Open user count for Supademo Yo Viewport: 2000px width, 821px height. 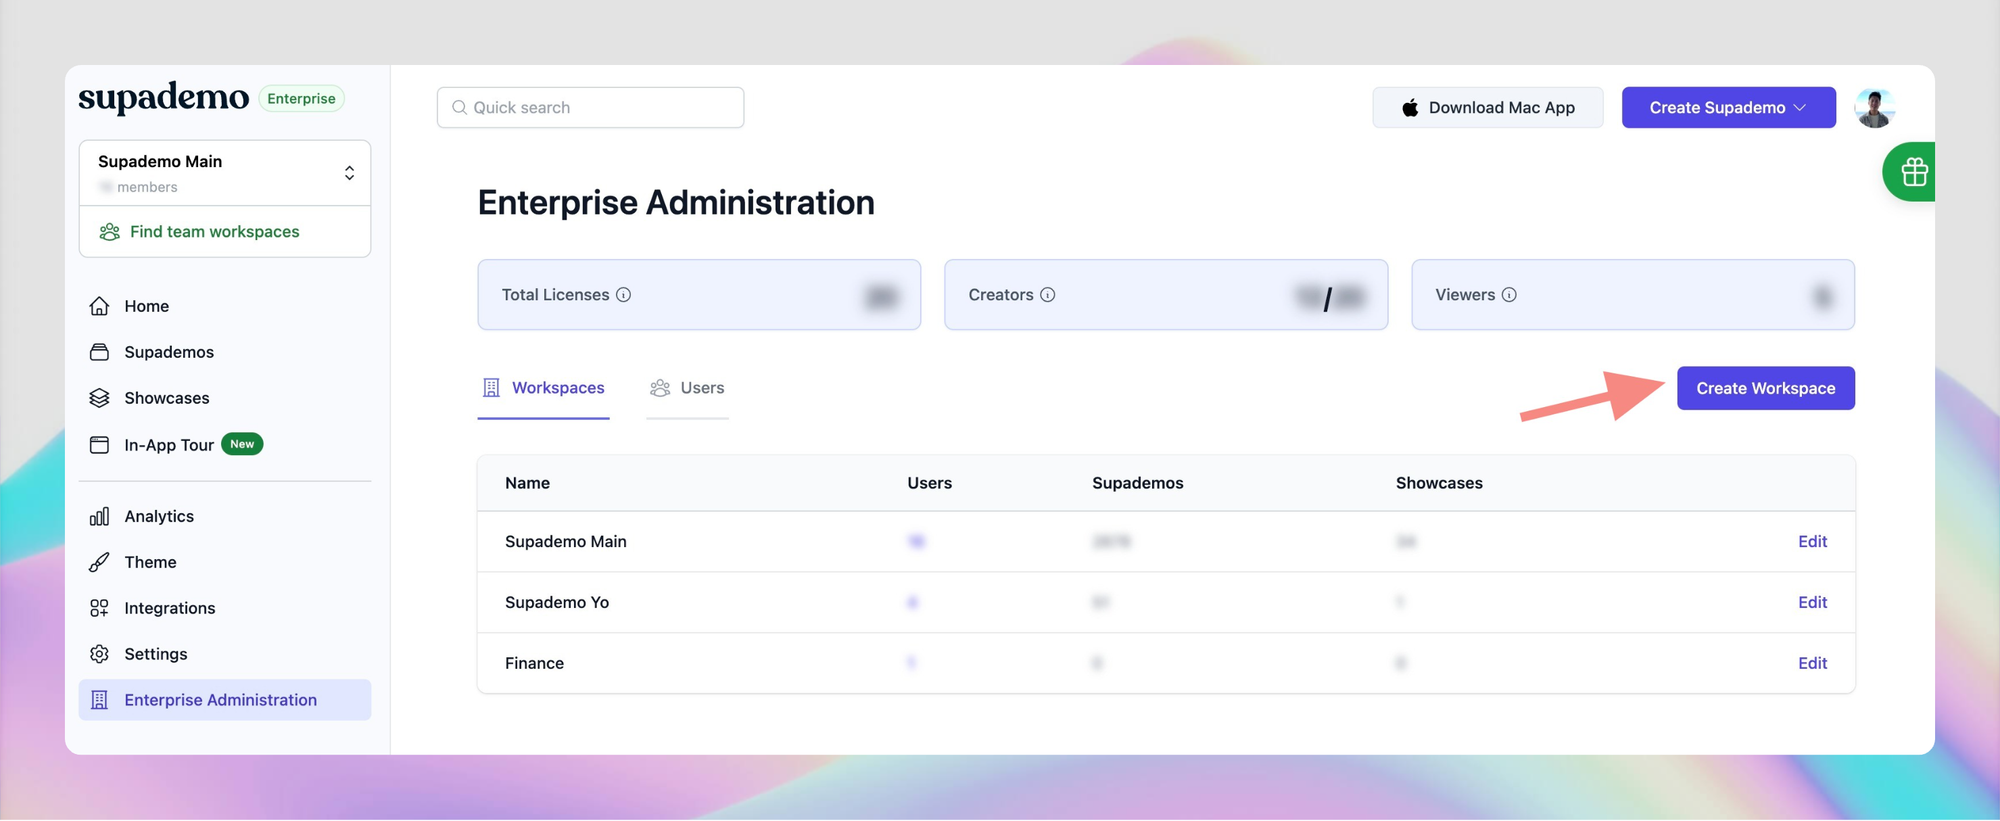[x=912, y=602]
